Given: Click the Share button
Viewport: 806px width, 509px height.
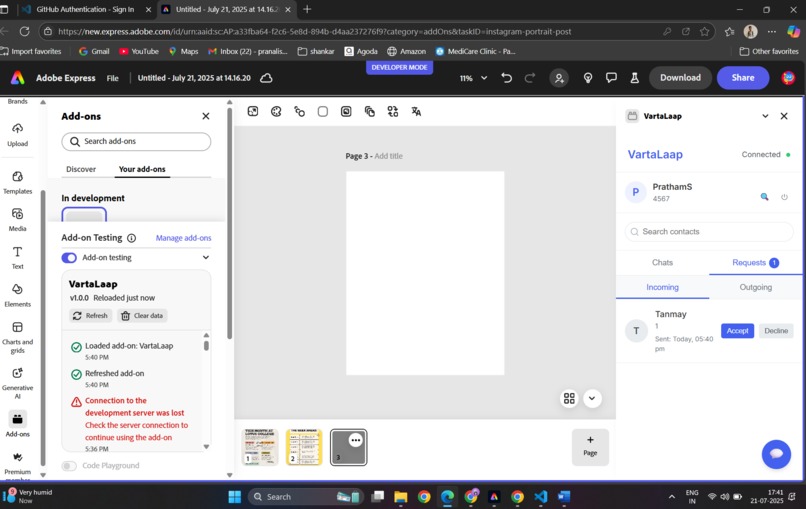Looking at the screenshot, I should coord(743,78).
